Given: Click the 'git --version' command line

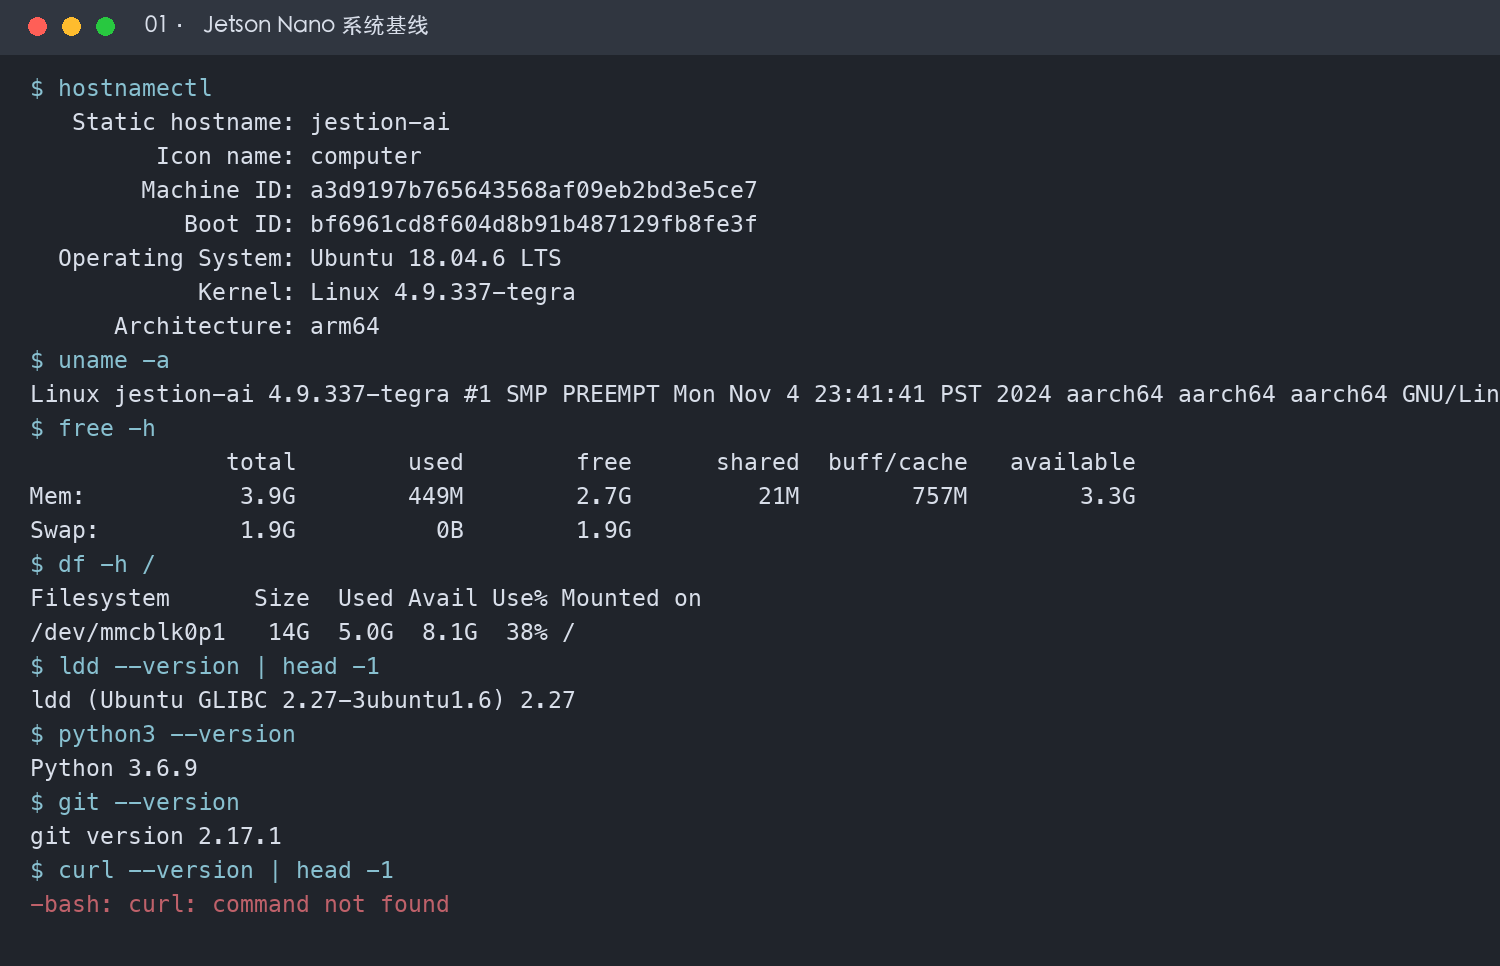Looking at the screenshot, I should pyautogui.click(x=135, y=802).
